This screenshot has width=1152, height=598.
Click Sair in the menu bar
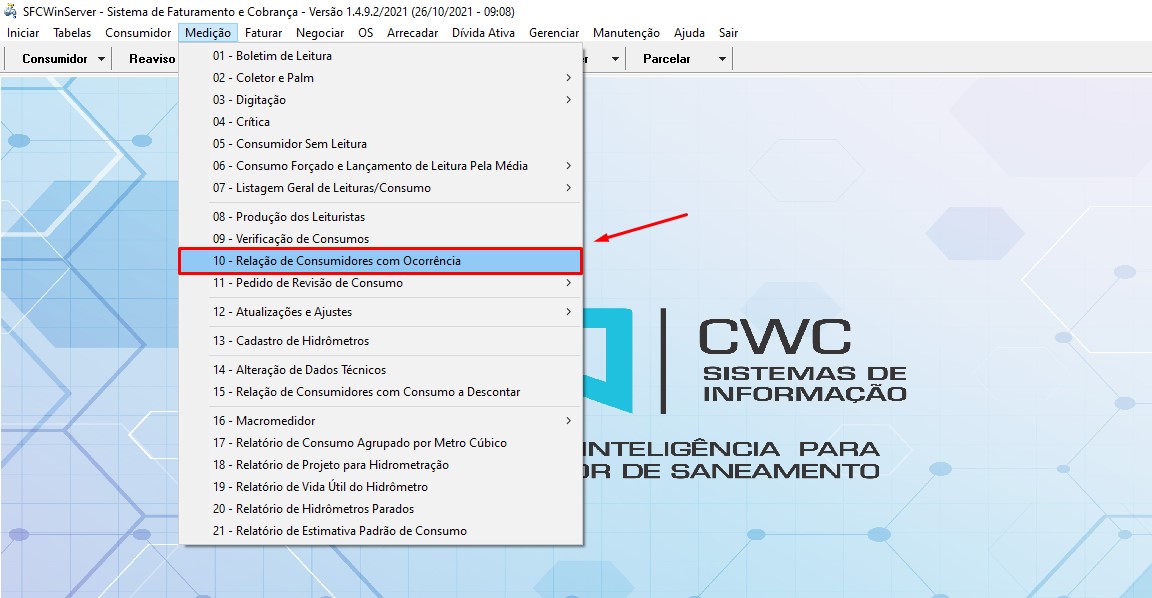[728, 32]
